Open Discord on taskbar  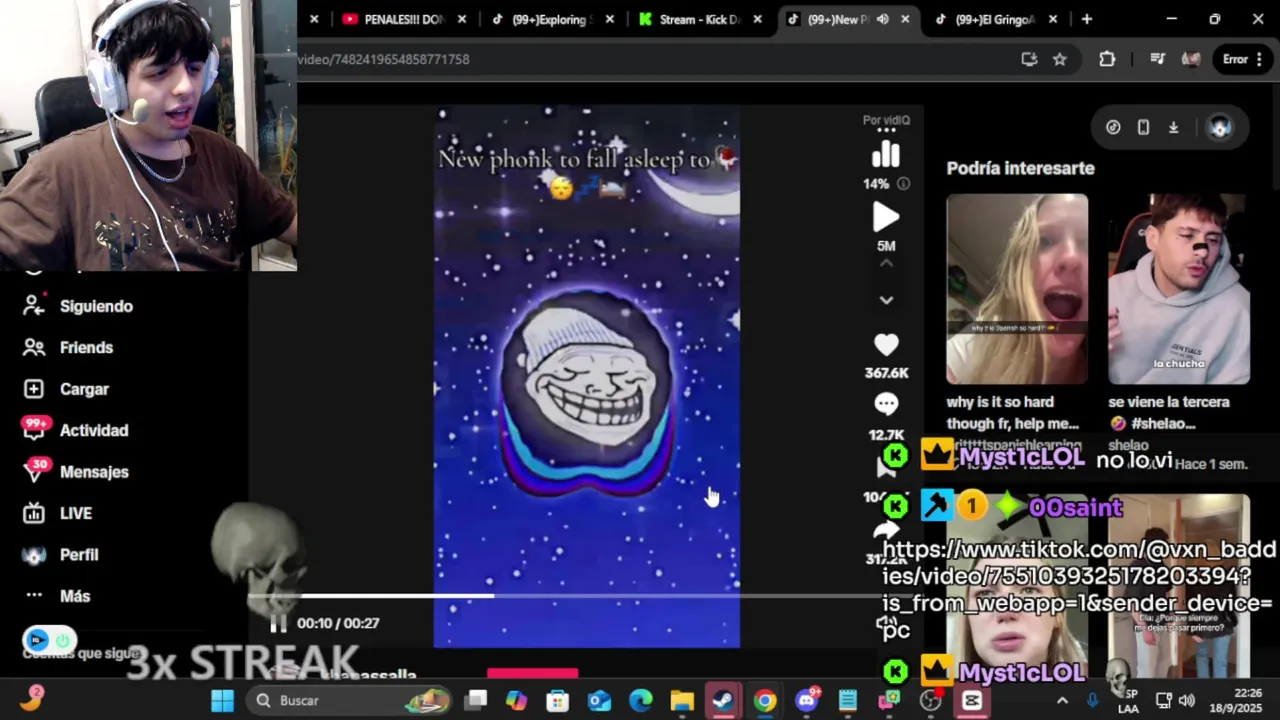click(806, 700)
